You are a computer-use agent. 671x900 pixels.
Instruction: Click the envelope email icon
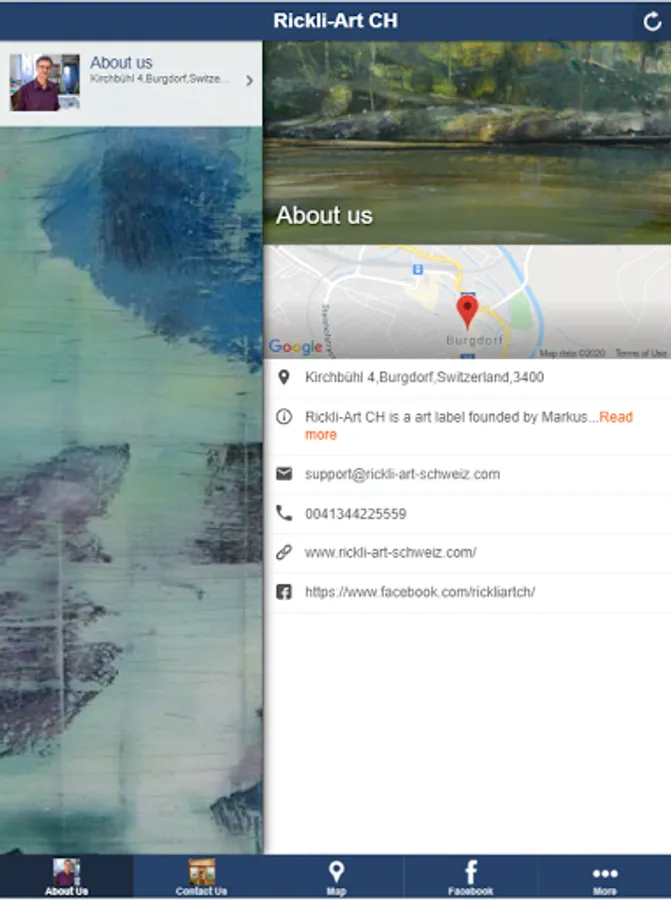click(284, 474)
